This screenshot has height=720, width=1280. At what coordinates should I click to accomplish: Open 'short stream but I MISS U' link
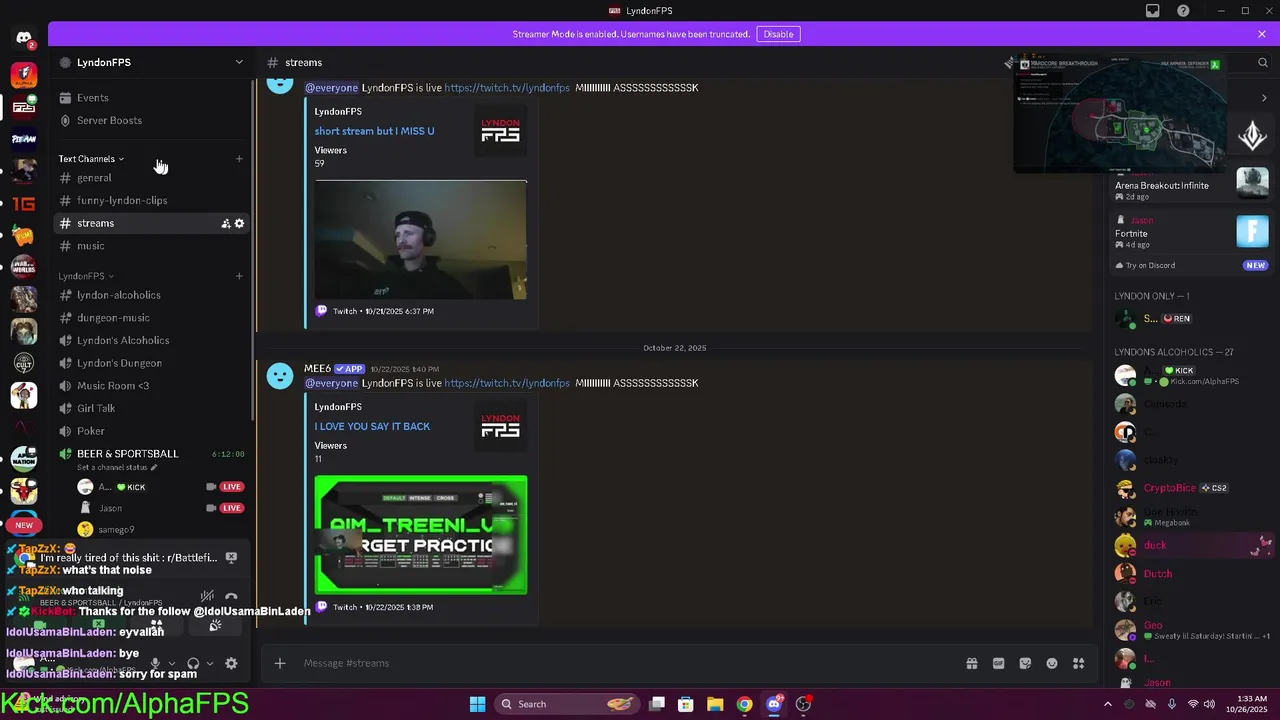(374, 131)
